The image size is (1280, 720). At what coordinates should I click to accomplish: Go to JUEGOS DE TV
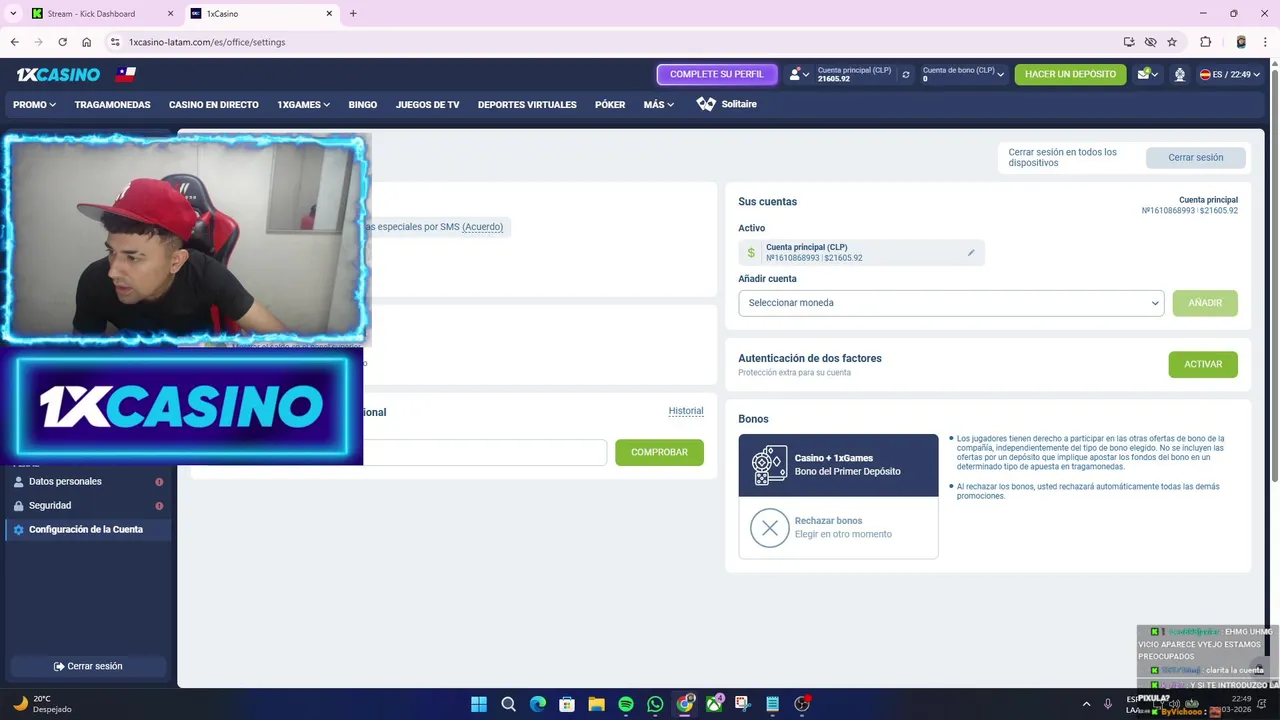pos(427,104)
